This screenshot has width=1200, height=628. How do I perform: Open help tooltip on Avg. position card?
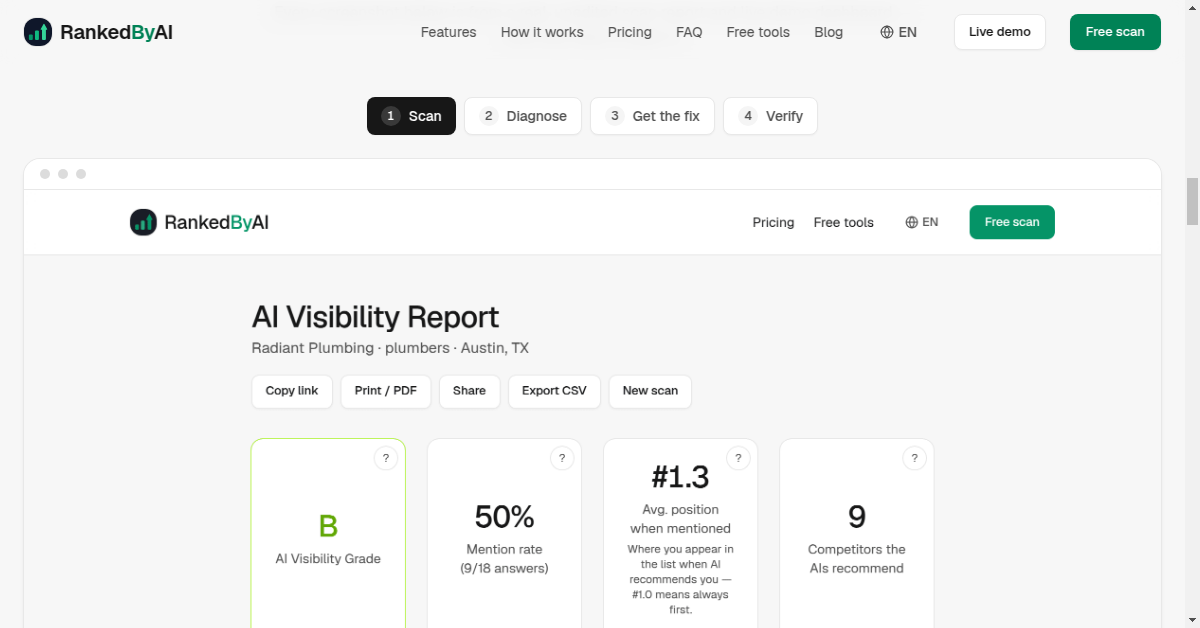[x=738, y=458]
